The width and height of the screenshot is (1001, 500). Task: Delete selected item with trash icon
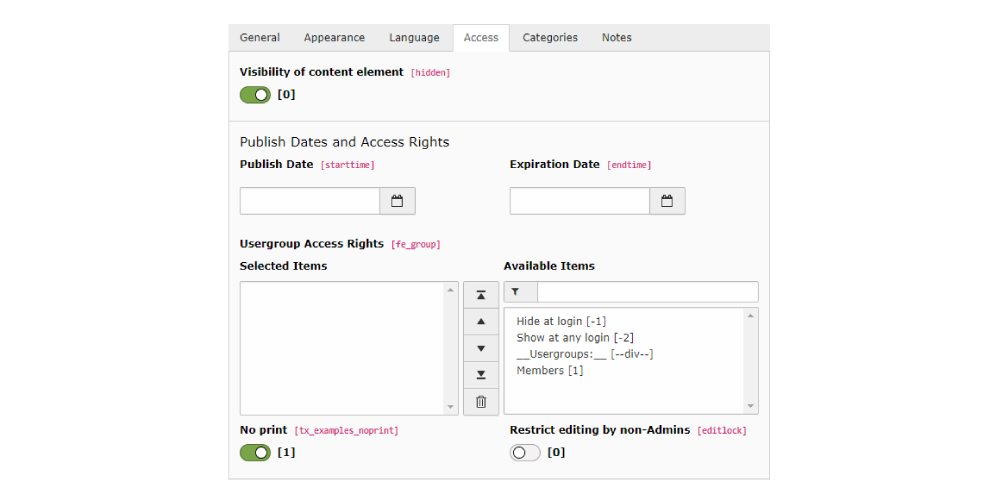click(481, 402)
